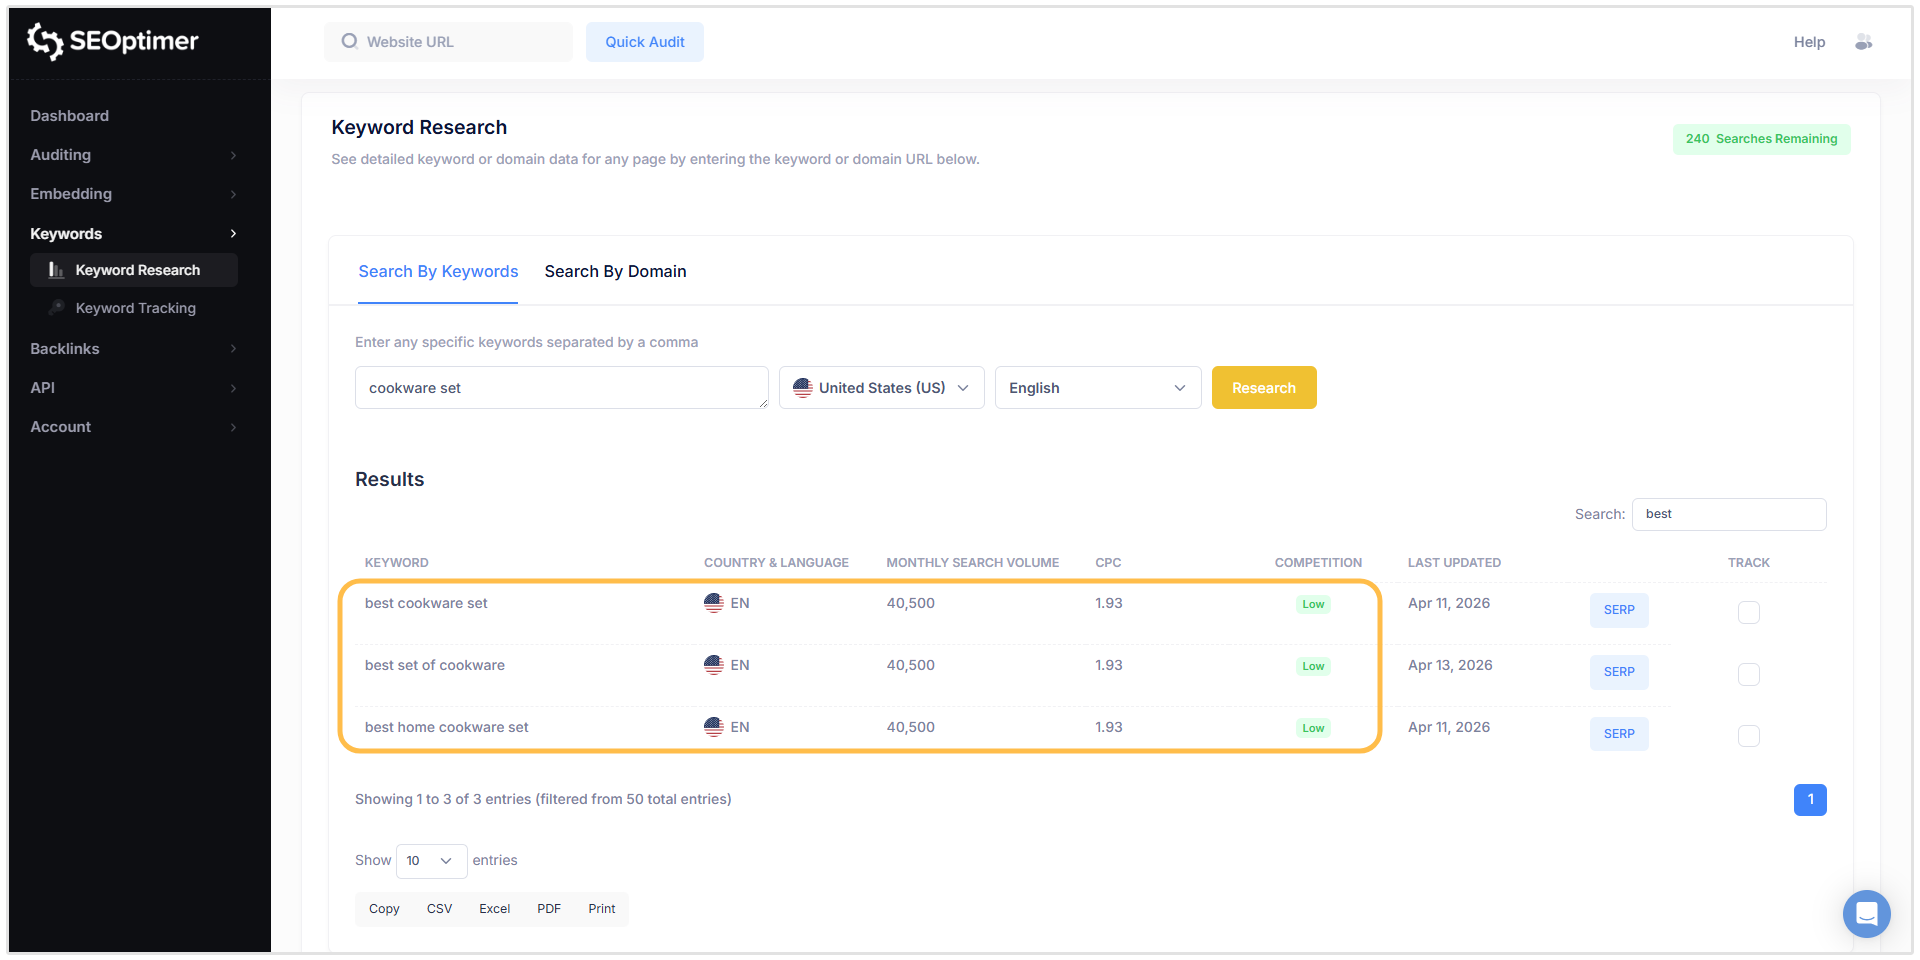The width and height of the screenshot is (1920, 960).
Task: Open the user account avatar icon
Action: coord(1864,41)
